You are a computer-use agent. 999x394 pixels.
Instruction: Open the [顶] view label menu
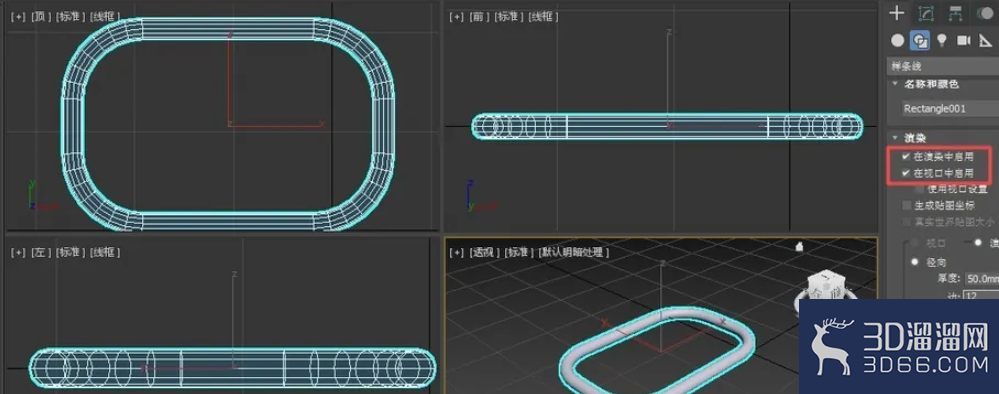(x=41, y=17)
